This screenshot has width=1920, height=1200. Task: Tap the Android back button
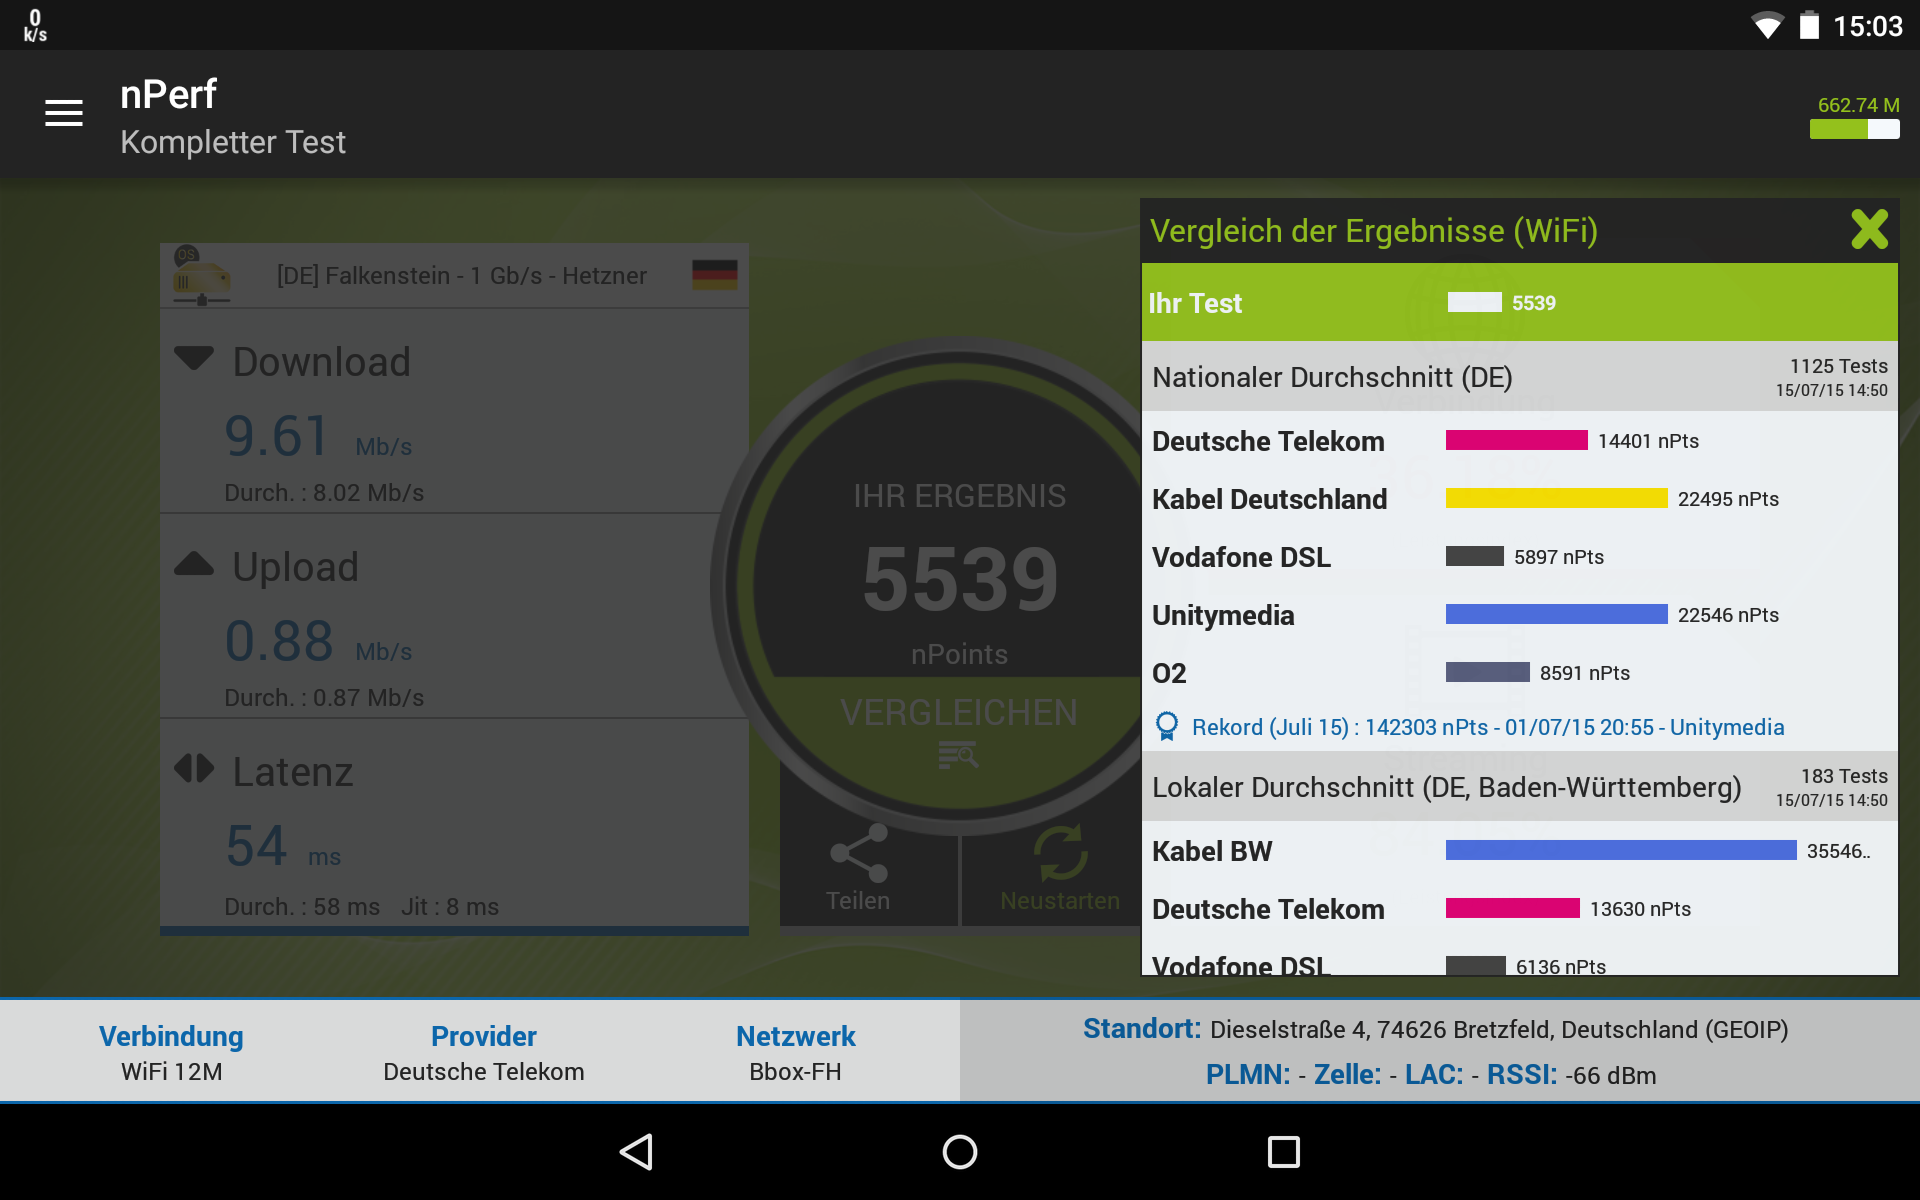pos(637,1152)
